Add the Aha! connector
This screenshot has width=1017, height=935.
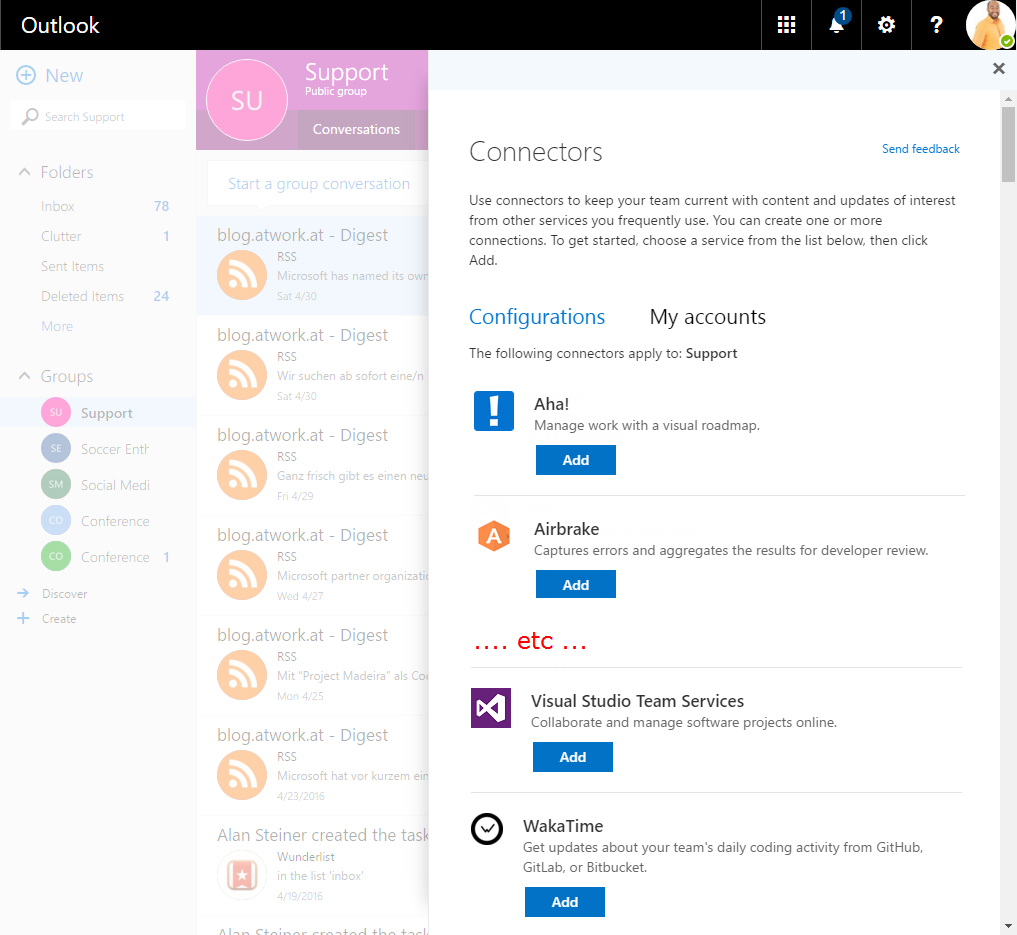[575, 460]
